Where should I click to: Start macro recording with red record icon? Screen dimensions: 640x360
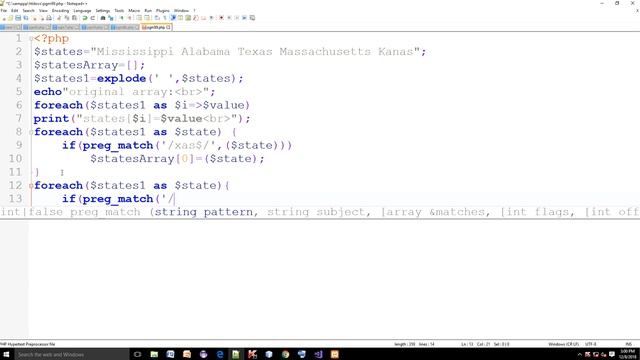221,18
